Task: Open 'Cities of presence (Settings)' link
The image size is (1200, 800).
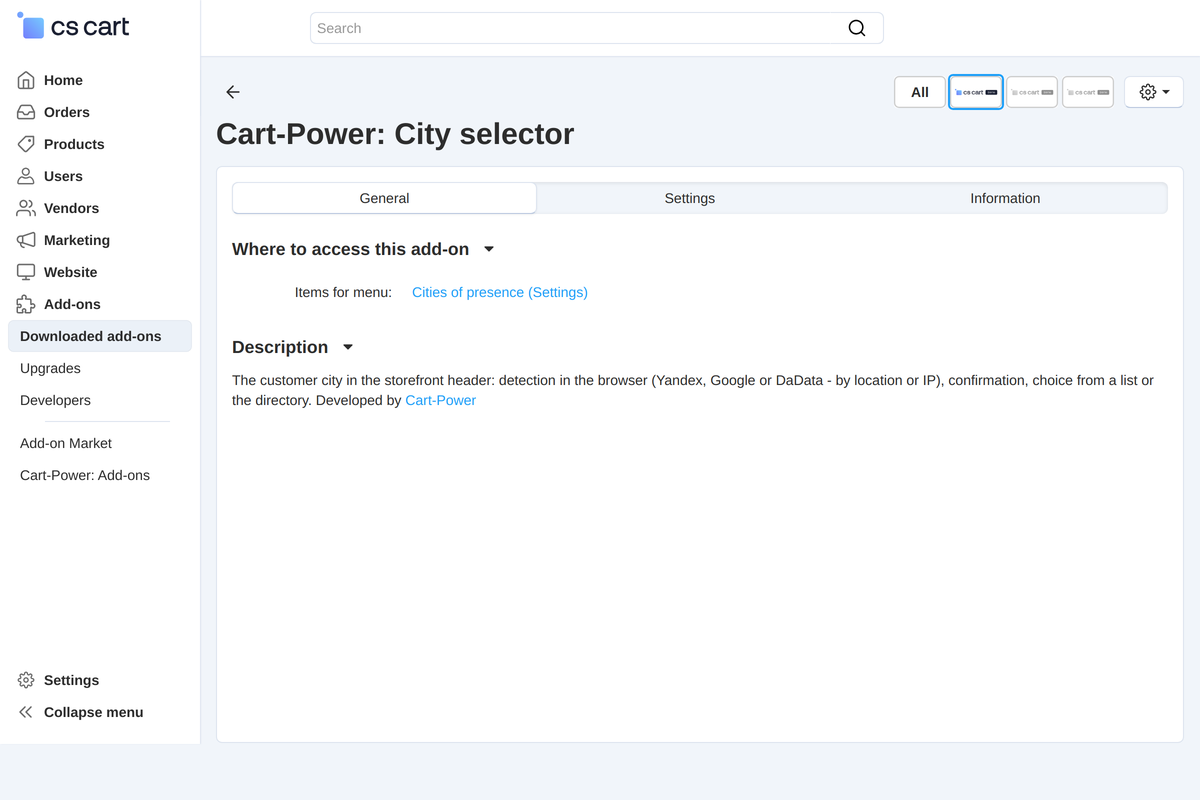Action: tap(500, 292)
